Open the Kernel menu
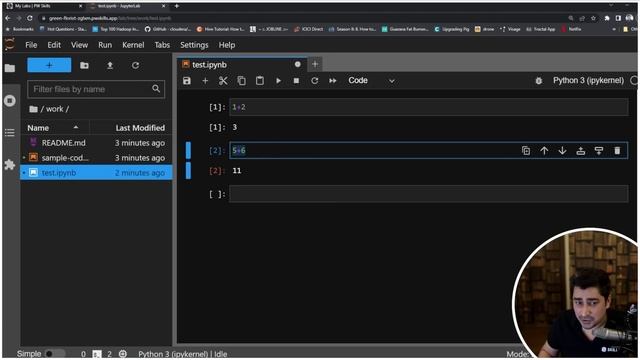 (133, 45)
